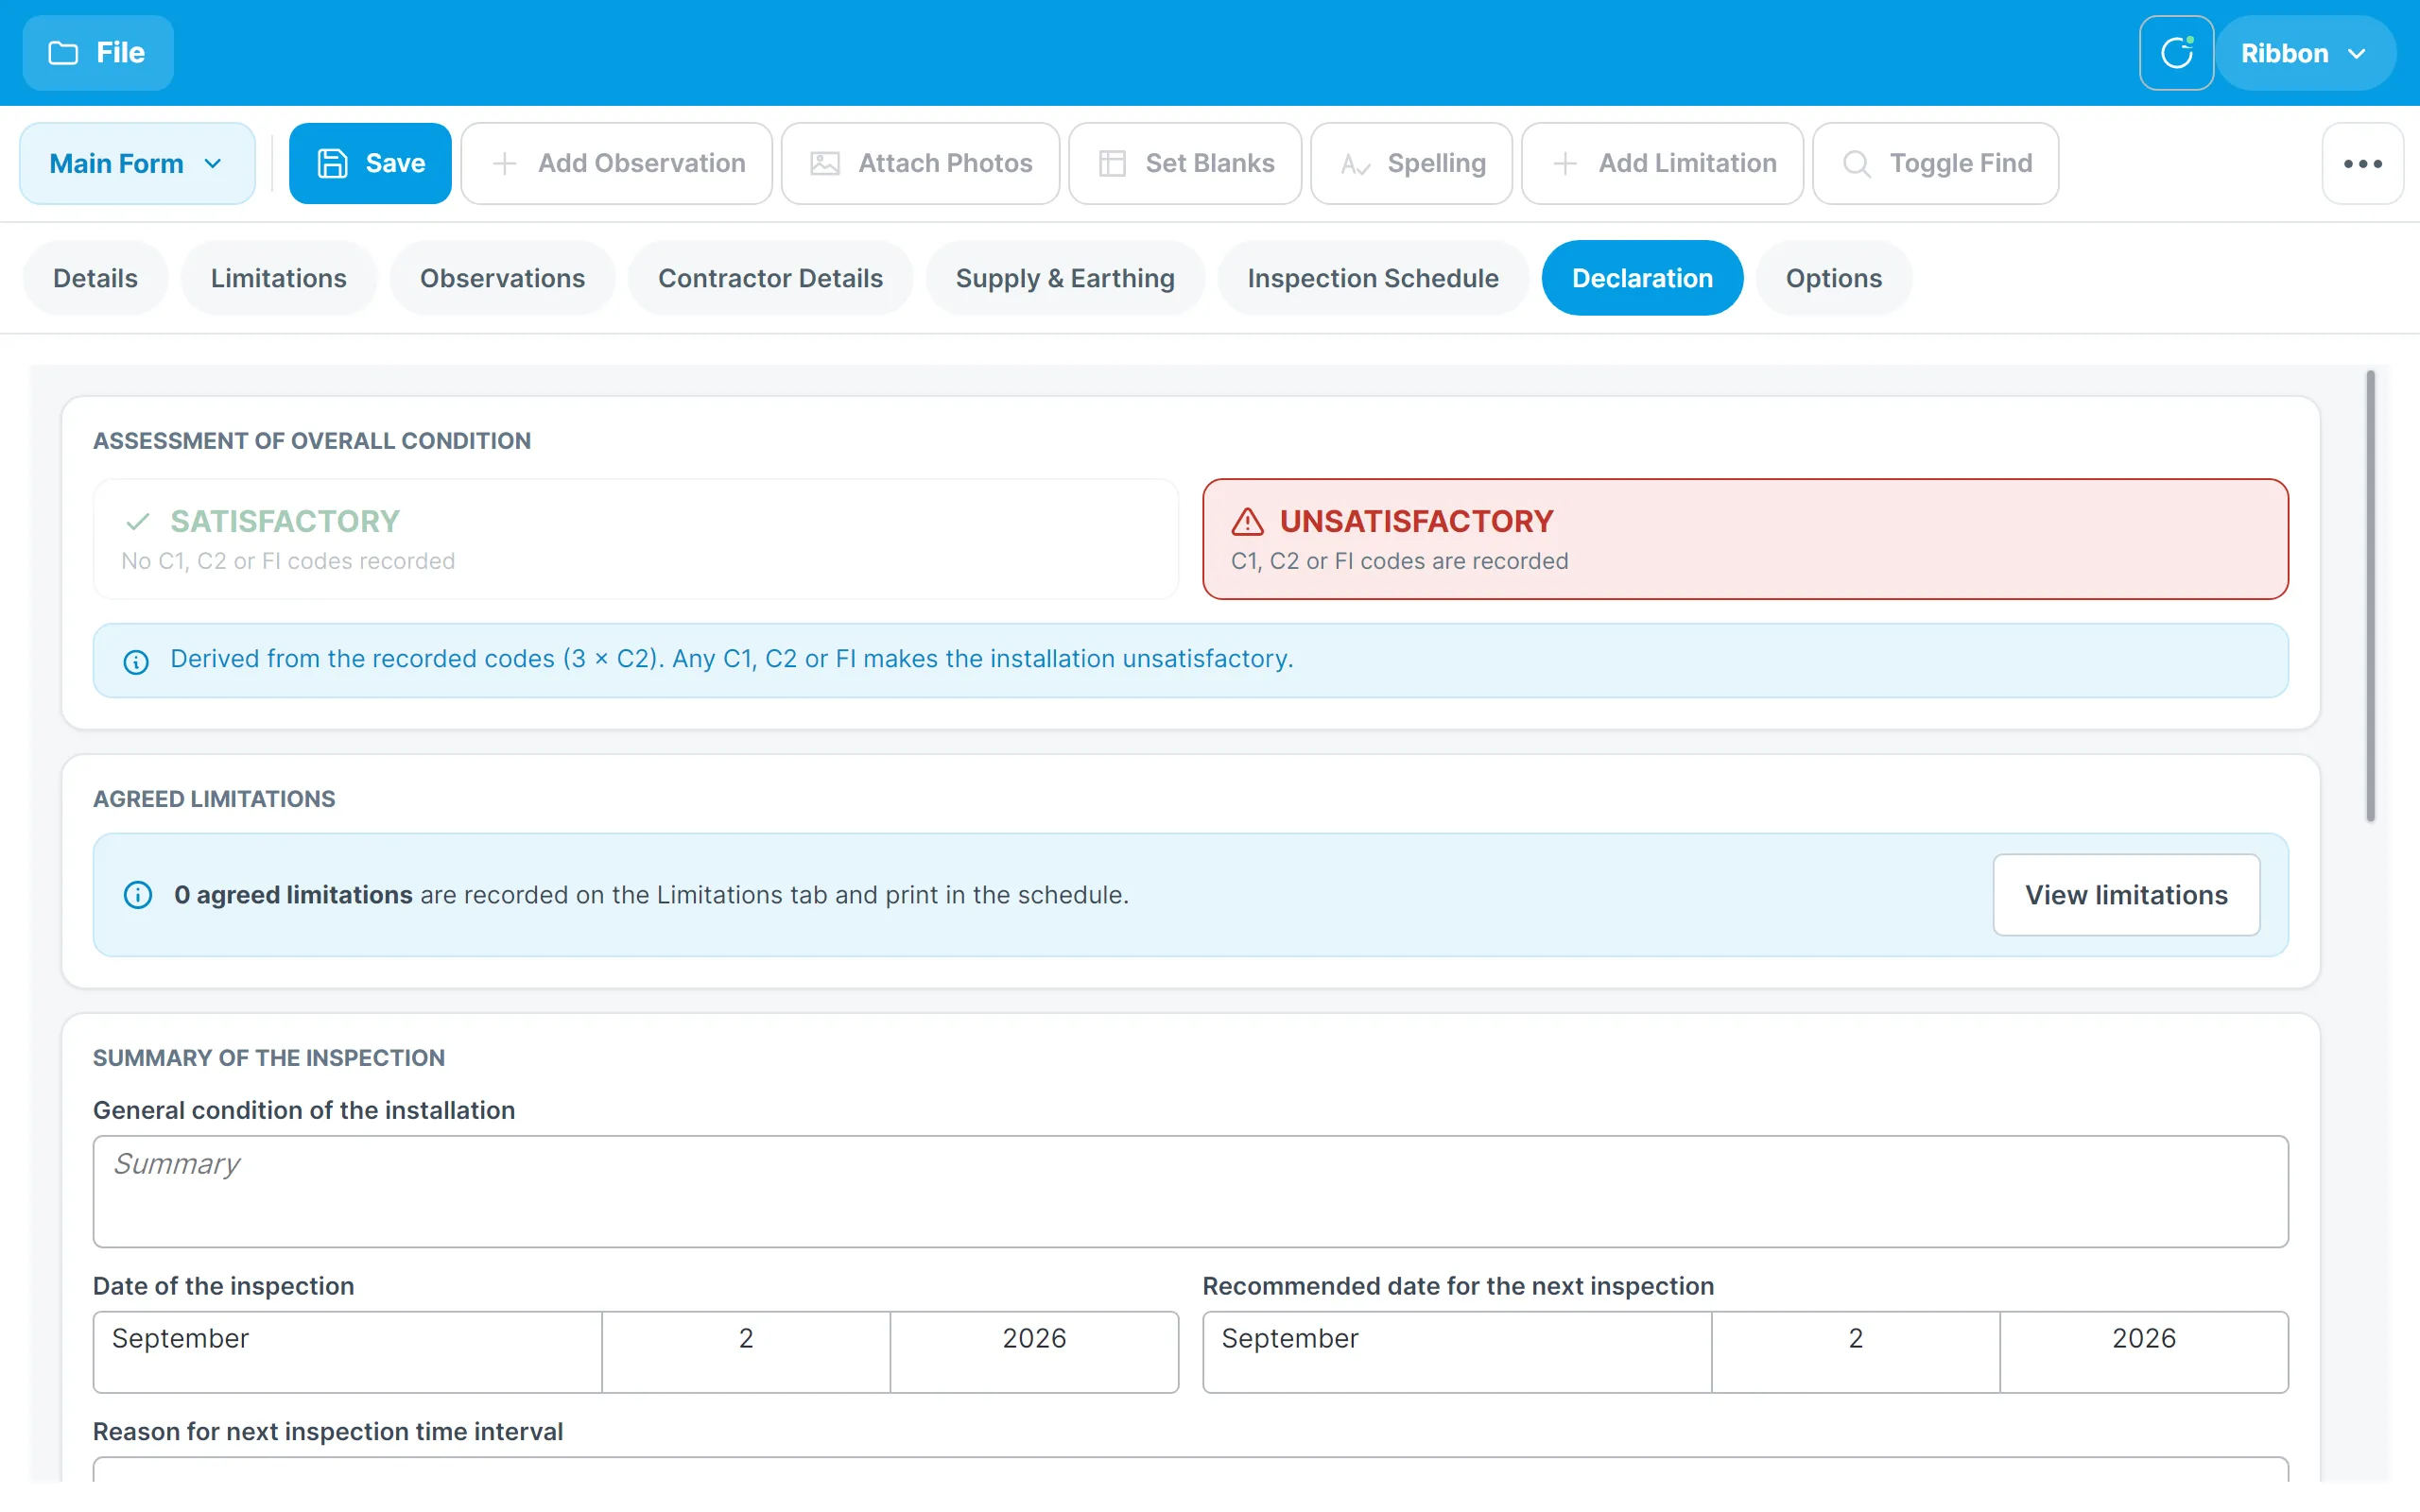Open the Options tab
Screen dimensions: 2420x1512
click(x=1834, y=278)
